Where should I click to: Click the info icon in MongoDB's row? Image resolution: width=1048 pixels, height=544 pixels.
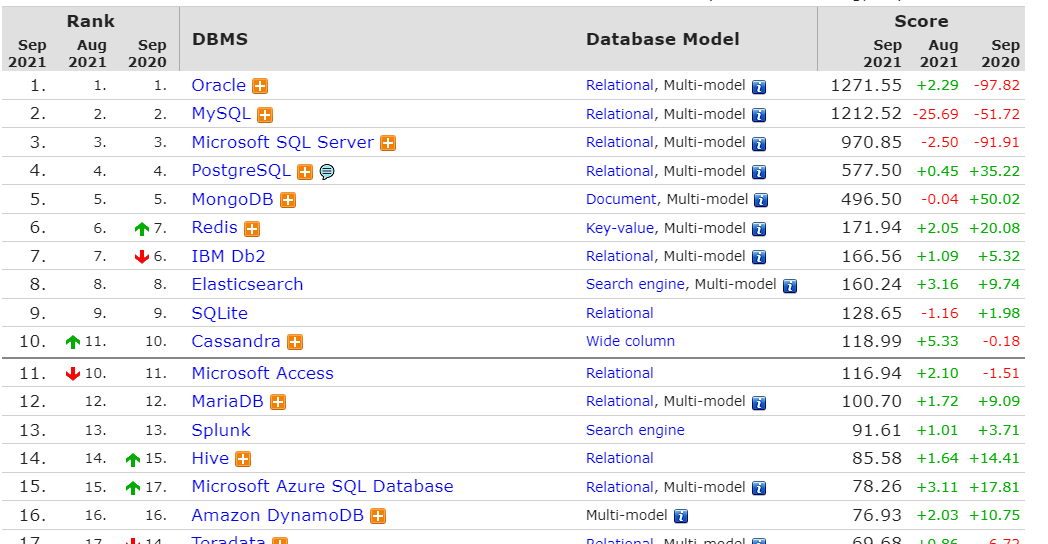(x=761, y=200)
